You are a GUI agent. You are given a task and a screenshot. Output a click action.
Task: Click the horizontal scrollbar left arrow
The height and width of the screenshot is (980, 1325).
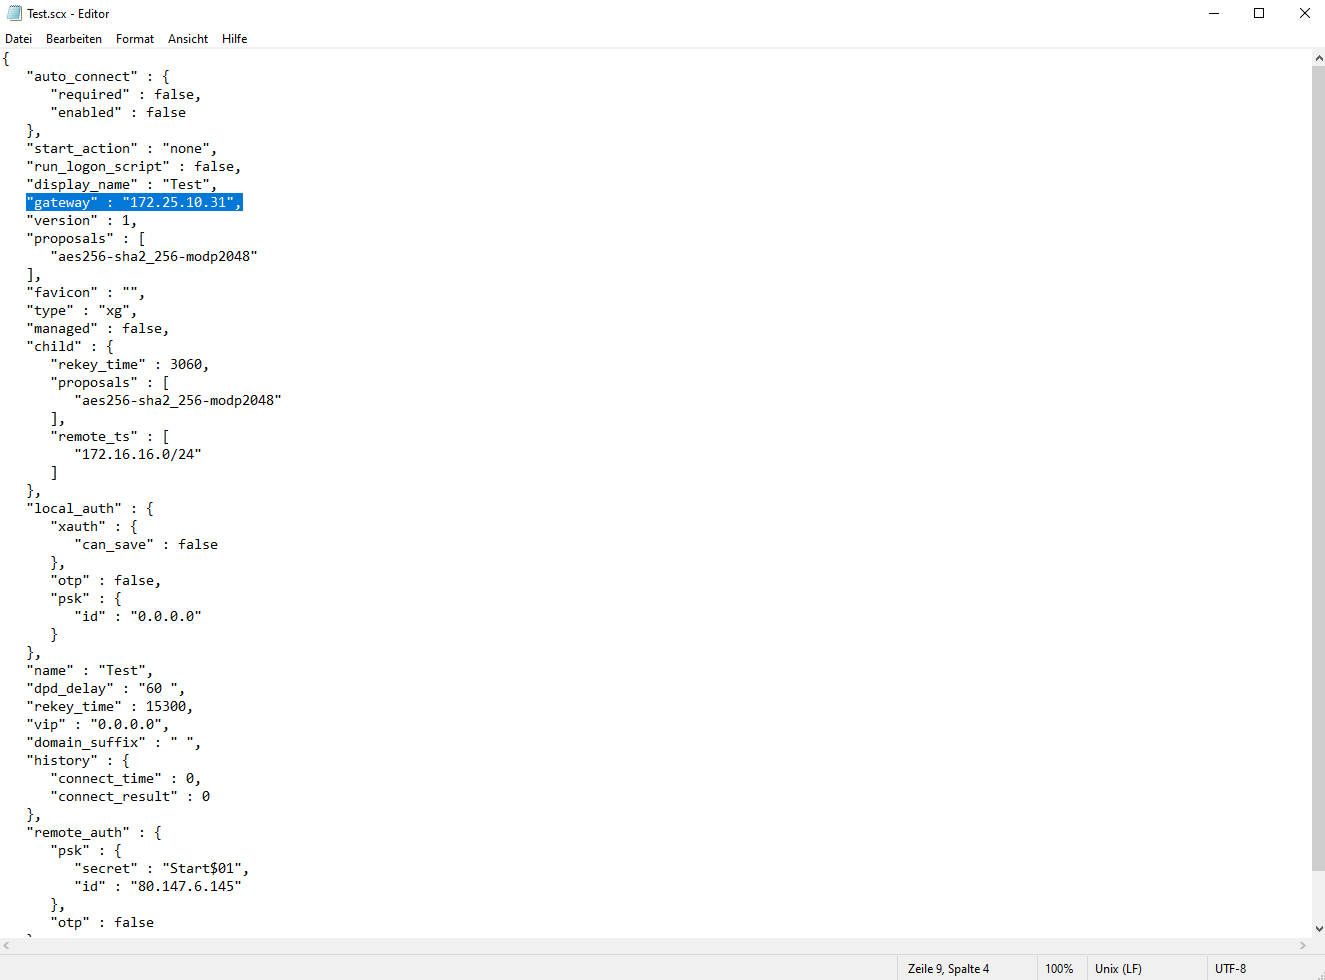[7, 945]
